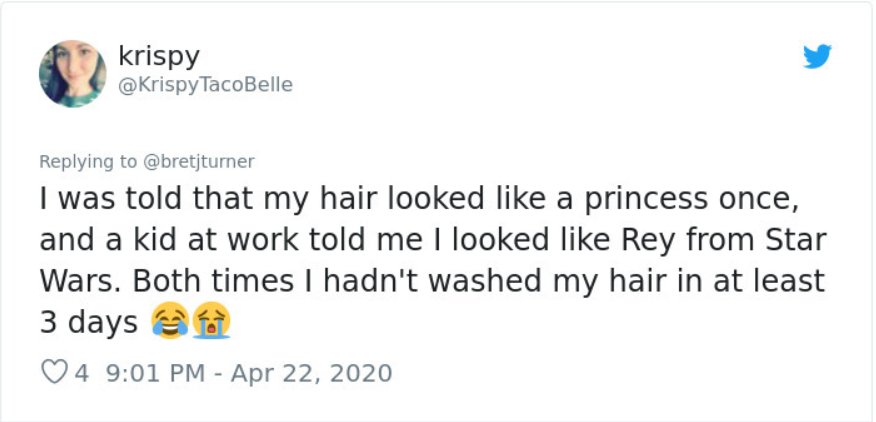Click the like count number 4
This screenshot has width=876, height=422.
click(82, 373)
